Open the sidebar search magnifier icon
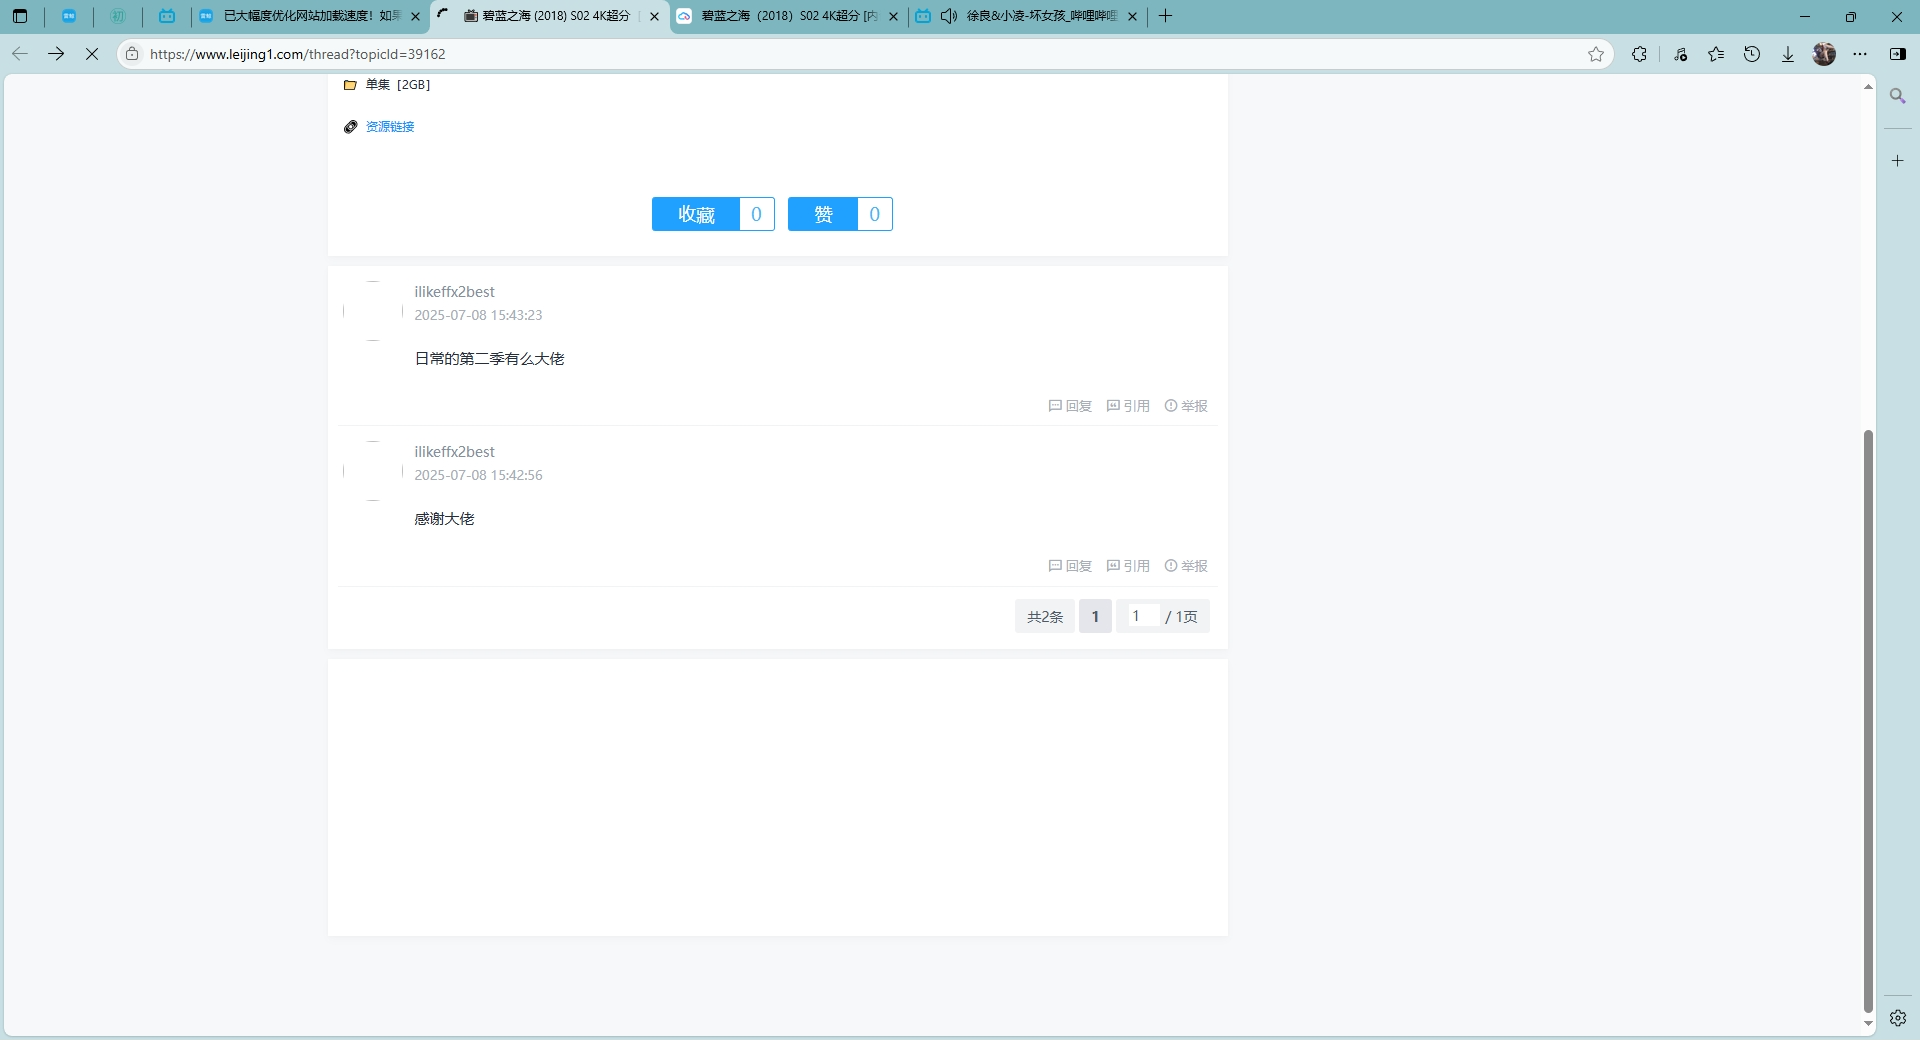Screen dimensions: 1920x1040 (1897, 96)
